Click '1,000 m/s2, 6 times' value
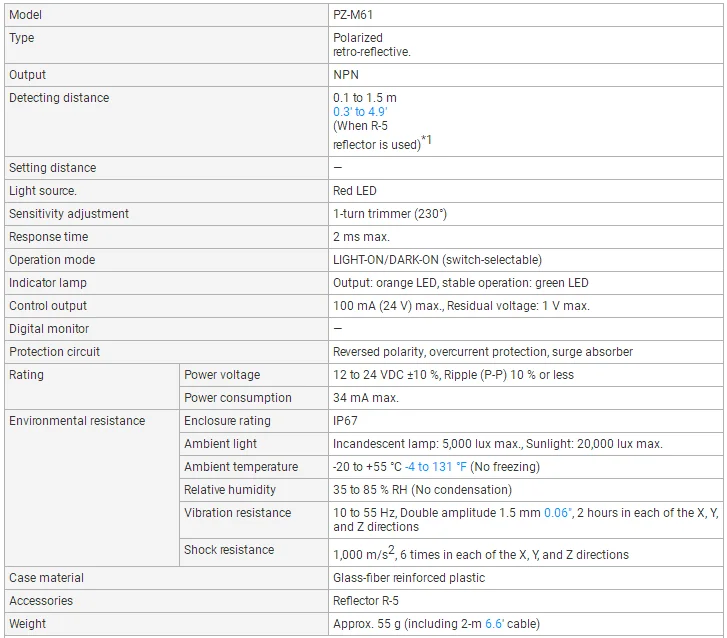This screenshot has width=727, height=638. [x=392, y=553]
